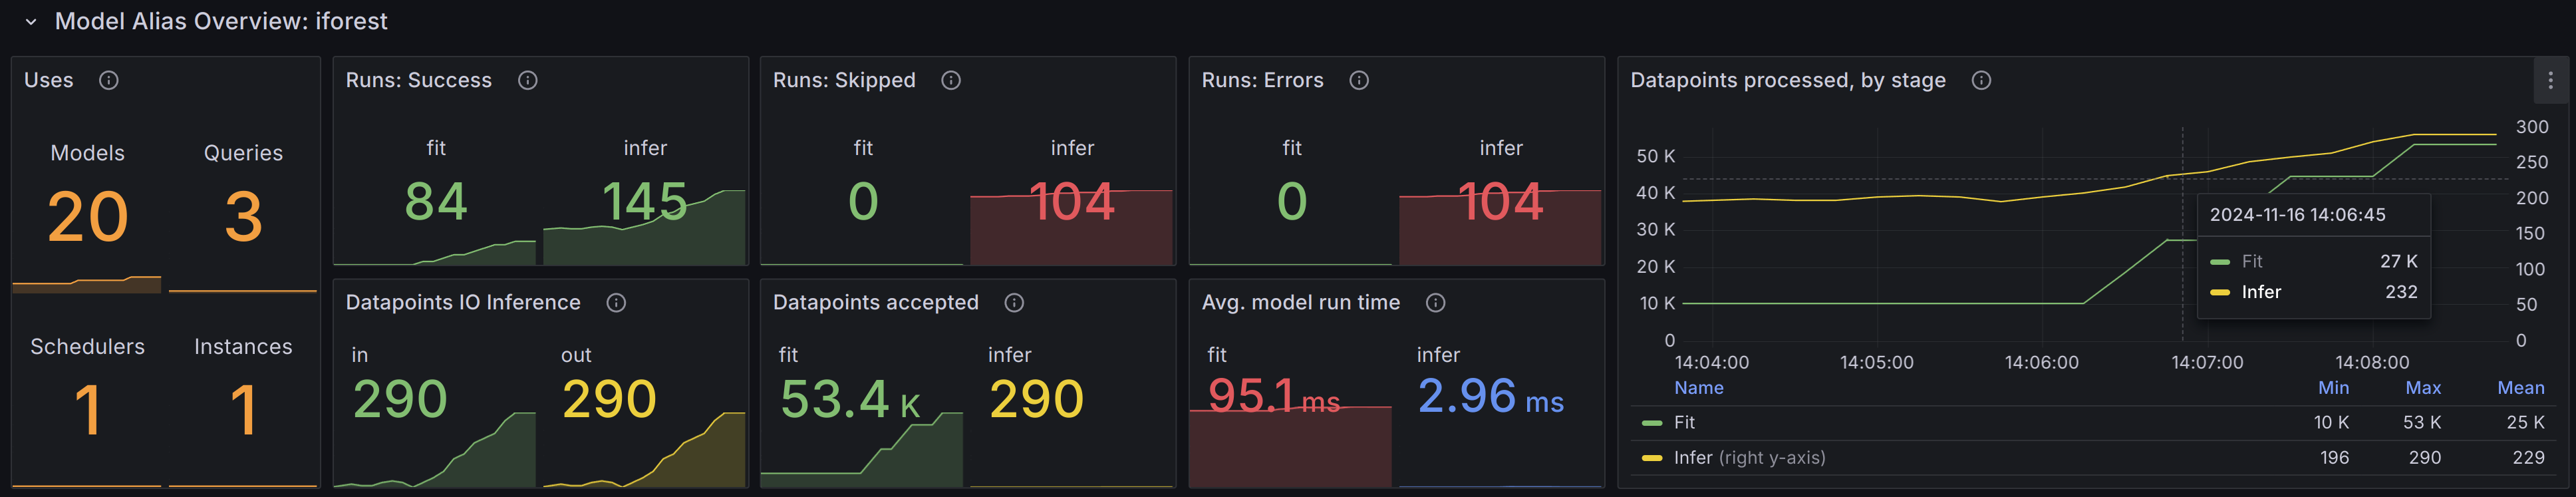Screen dimensions: 2576x497
Task: Sort legend by Name column header
Action: click(1698, 388)
